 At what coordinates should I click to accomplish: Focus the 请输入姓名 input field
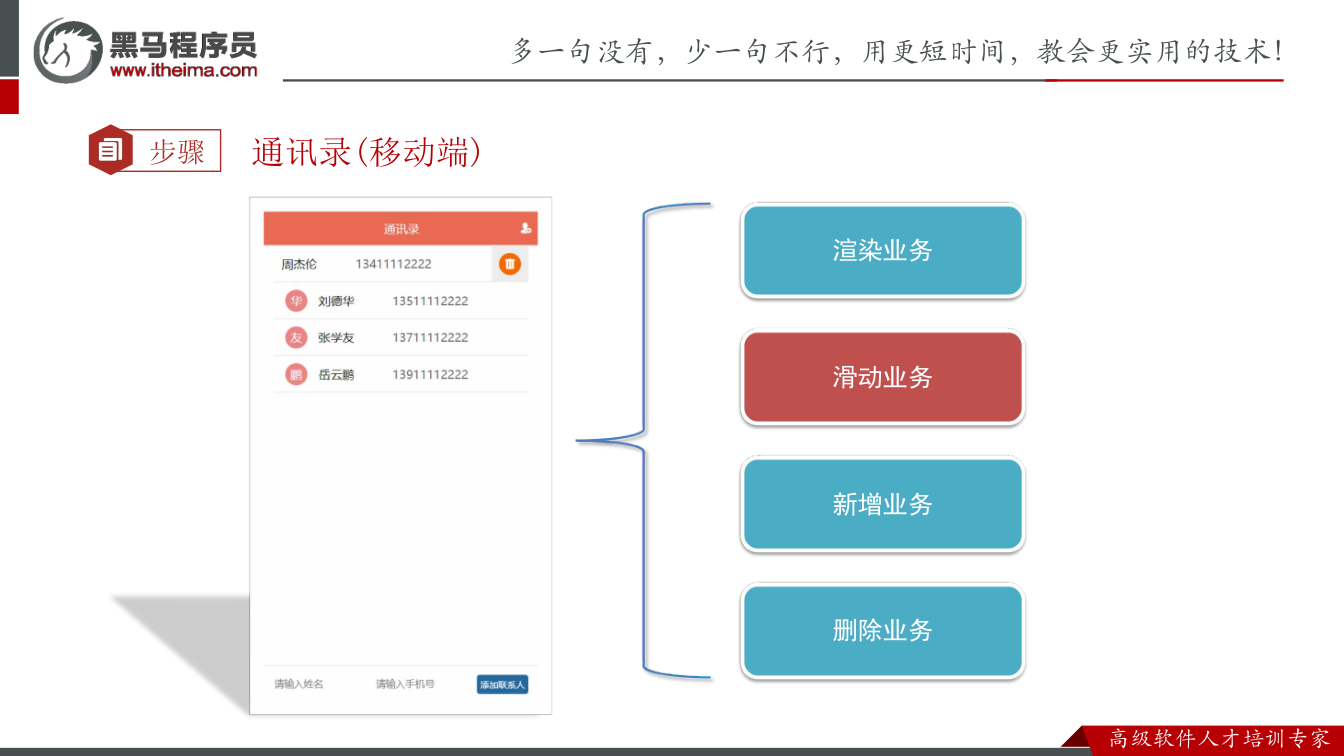299,685
